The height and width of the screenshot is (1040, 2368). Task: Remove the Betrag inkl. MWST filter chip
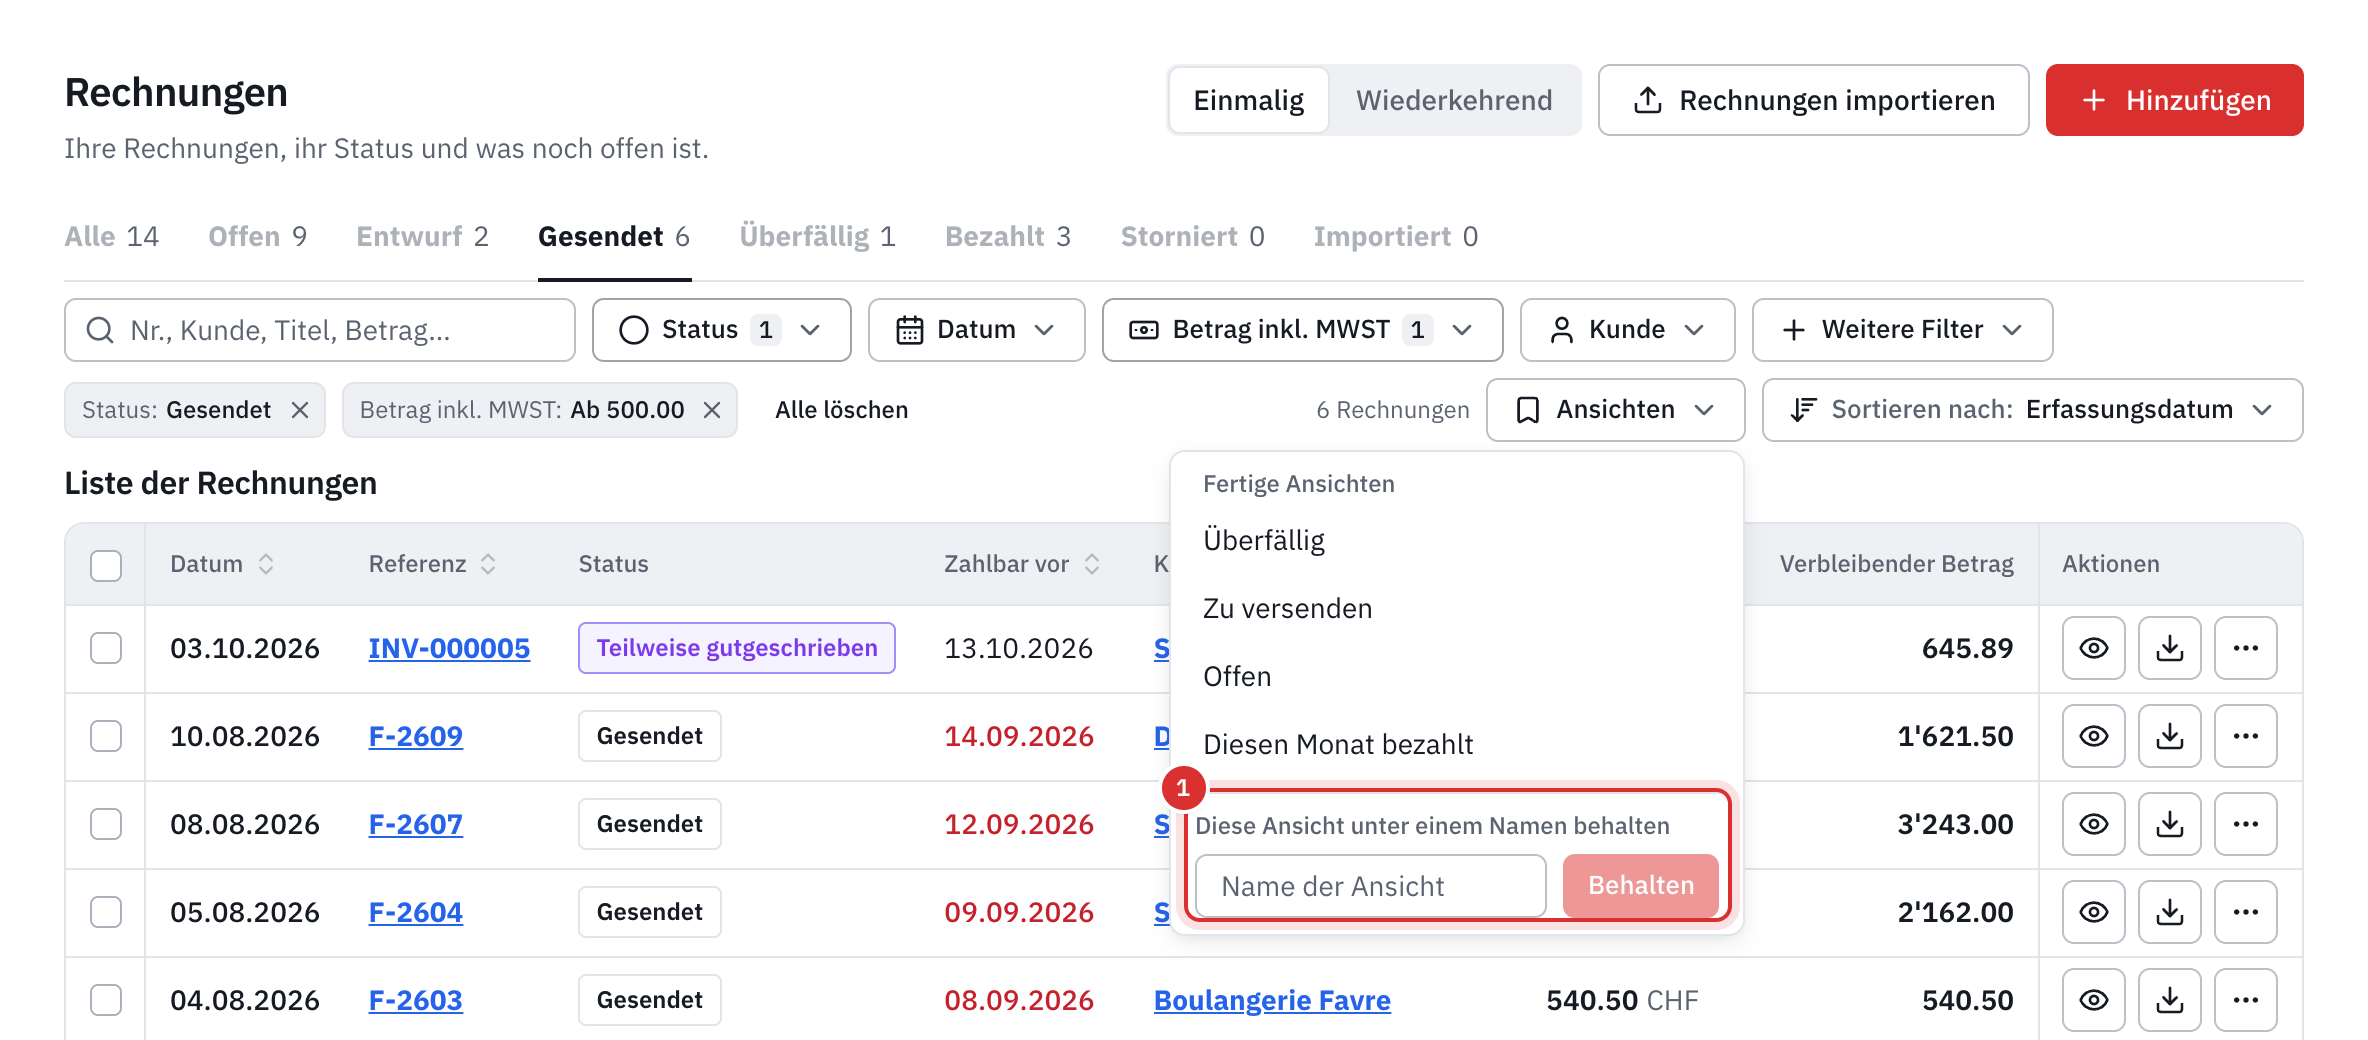[x=711, y=410]
